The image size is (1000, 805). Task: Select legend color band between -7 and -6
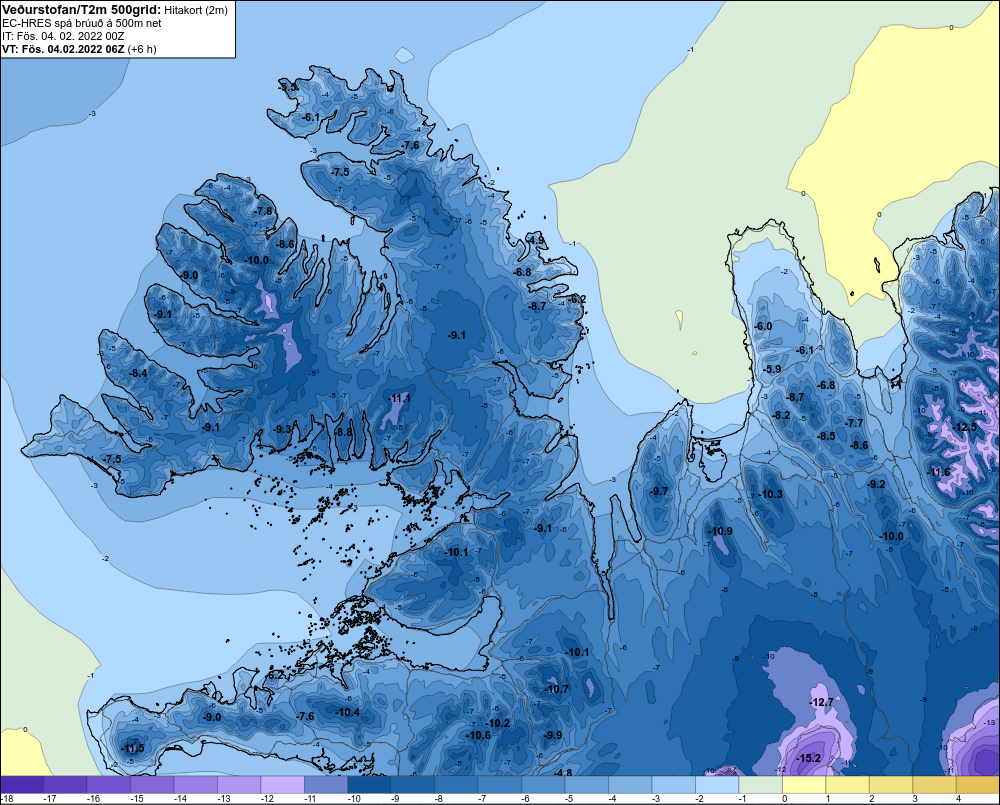(x=499, y=785)
